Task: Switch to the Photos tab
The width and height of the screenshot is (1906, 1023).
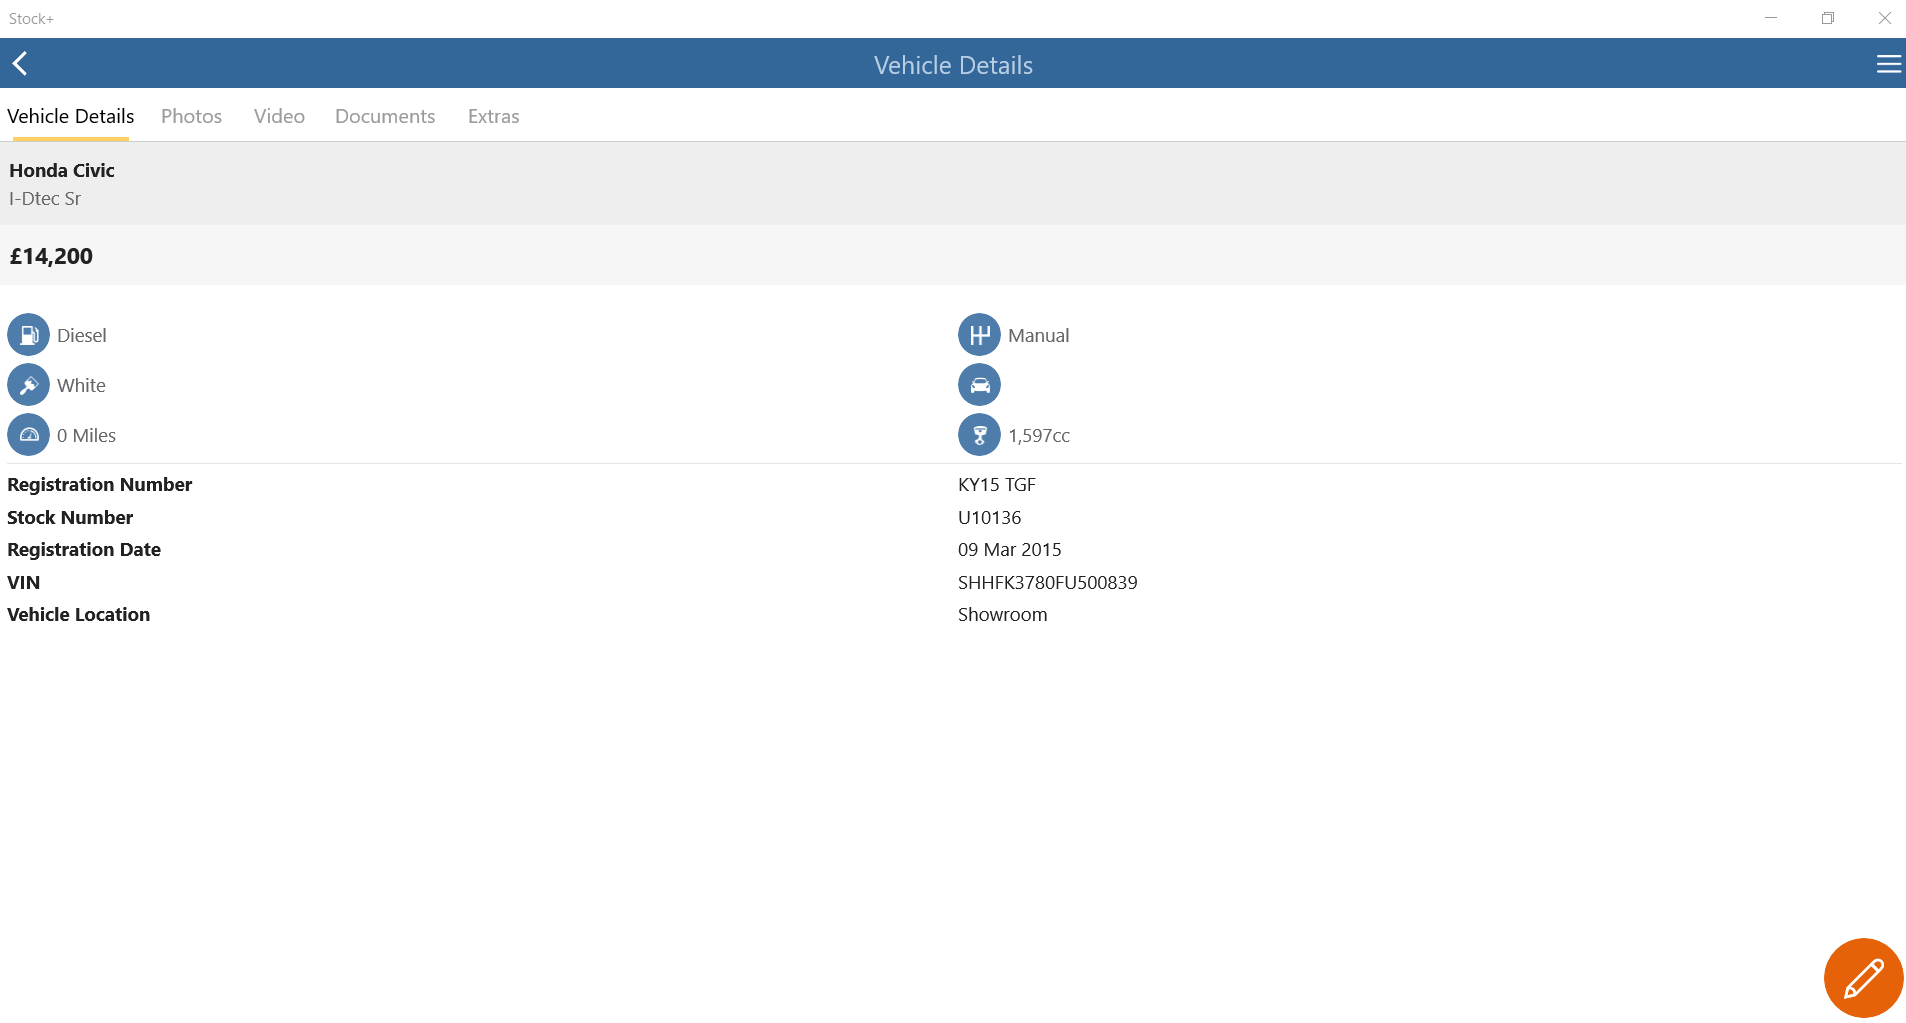Action: [x=191, y=116]
